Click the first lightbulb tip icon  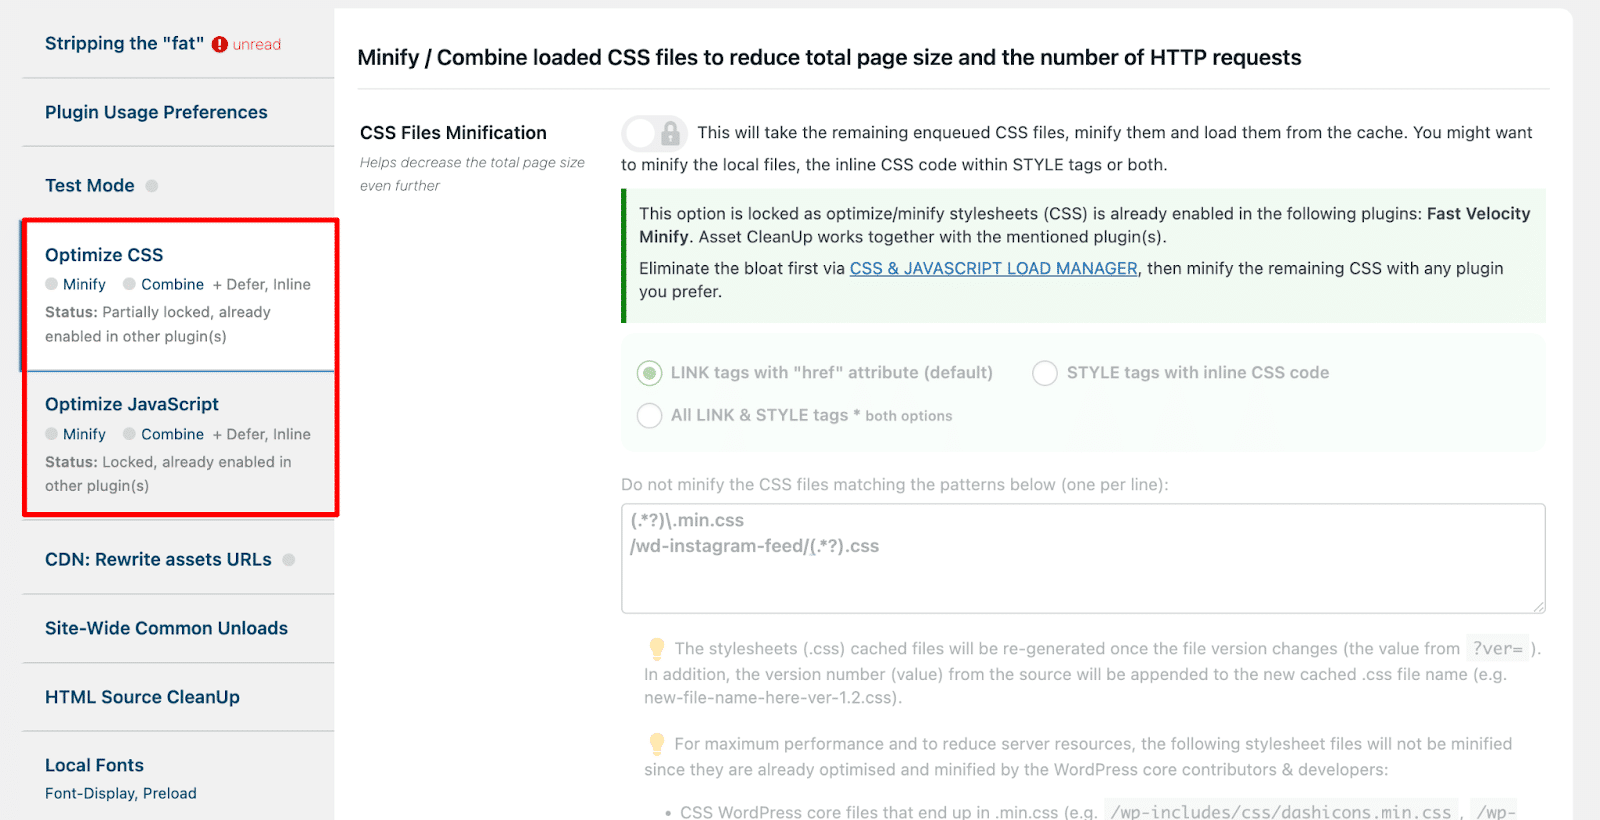click(657, 649)
